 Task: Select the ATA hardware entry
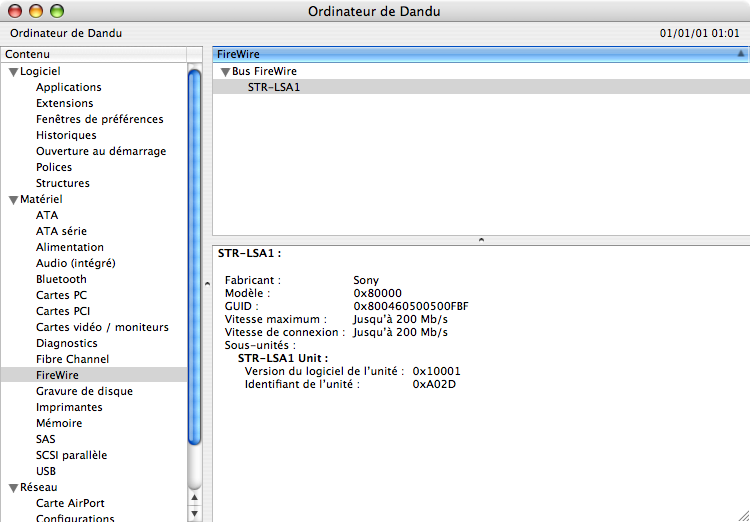click(47, 215)
